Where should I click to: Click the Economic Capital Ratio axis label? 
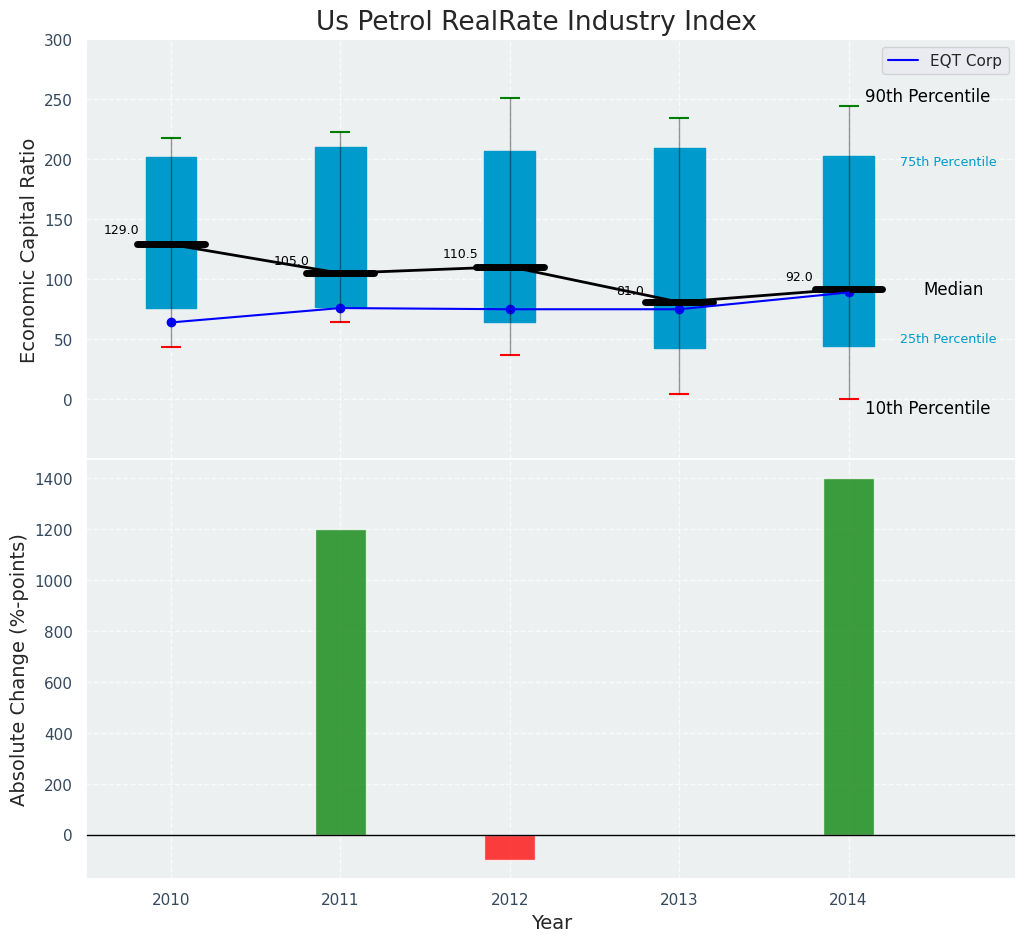pos(29,250)
